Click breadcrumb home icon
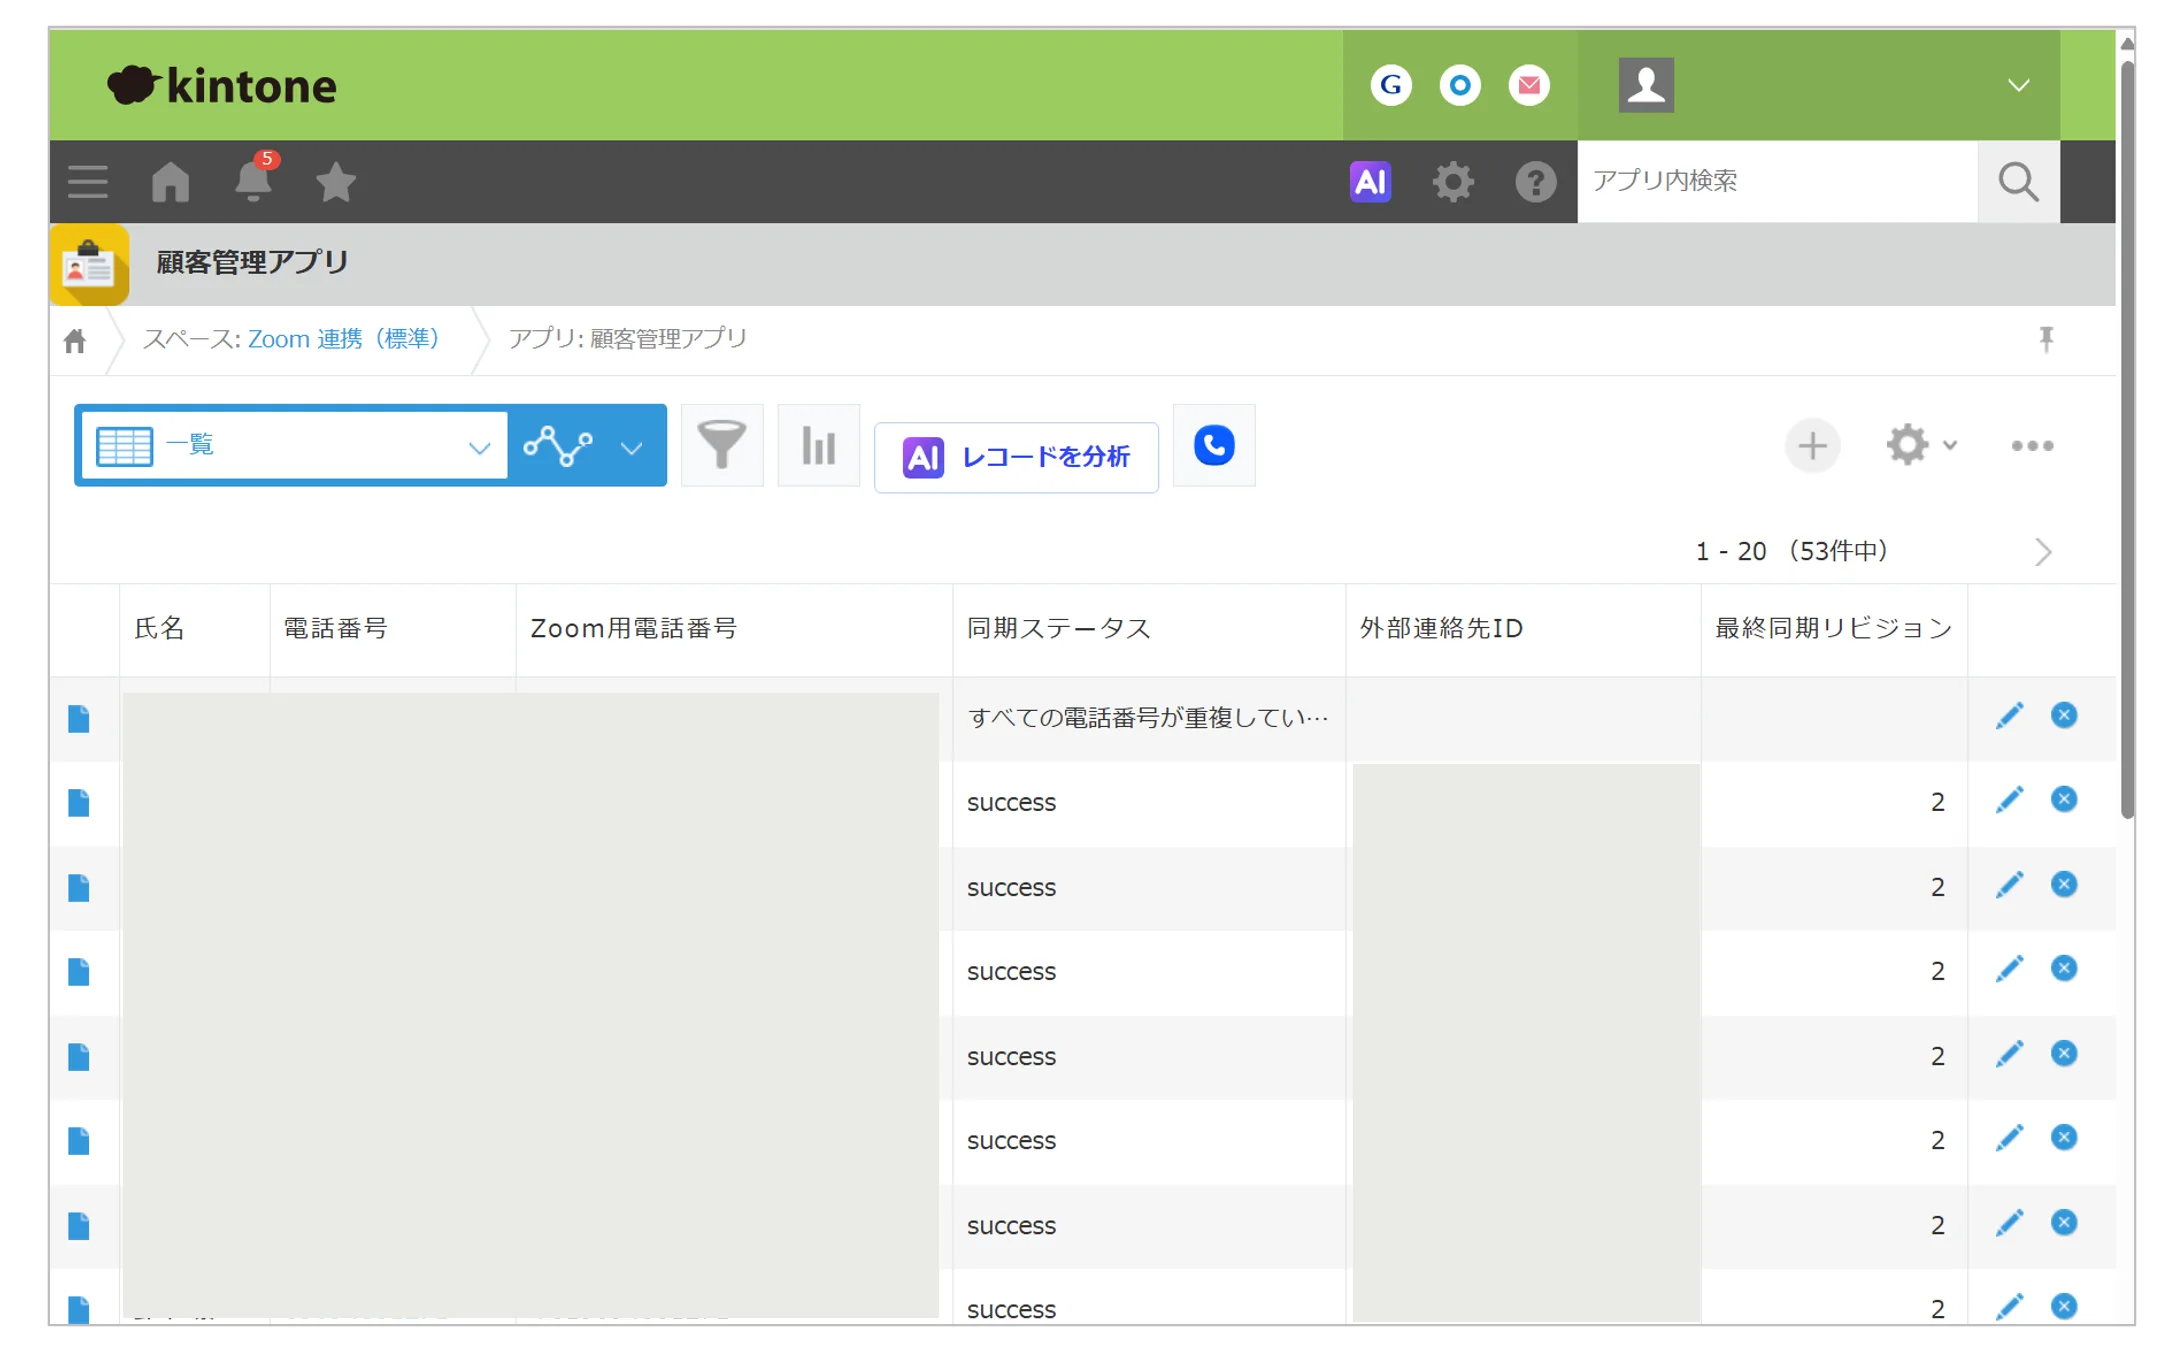Screen dimensions: 2179x1369 [x=75, y=341]
